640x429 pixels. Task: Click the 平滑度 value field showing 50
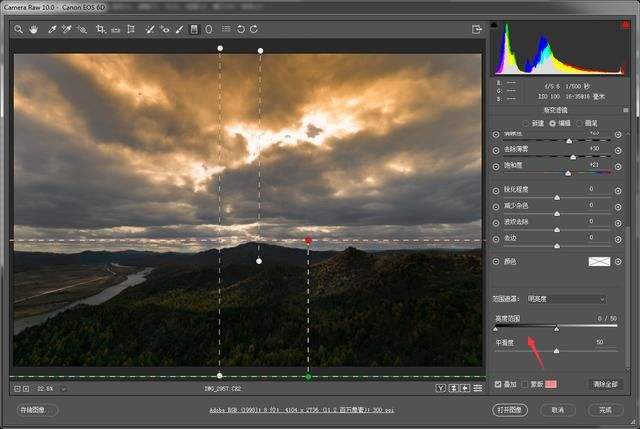600,342
